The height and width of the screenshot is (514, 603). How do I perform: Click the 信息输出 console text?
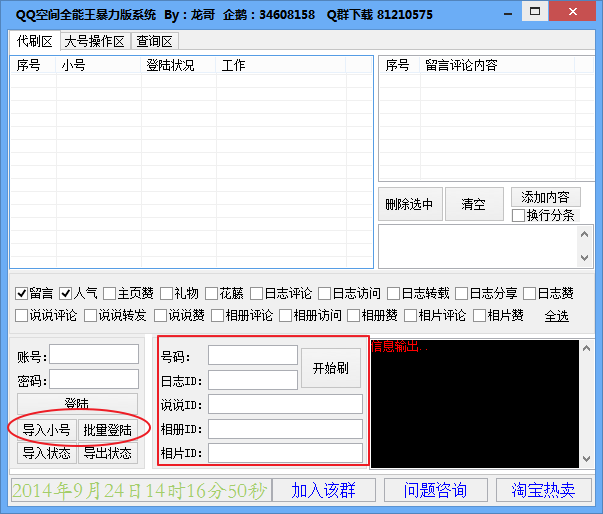(x=399, y=346)
